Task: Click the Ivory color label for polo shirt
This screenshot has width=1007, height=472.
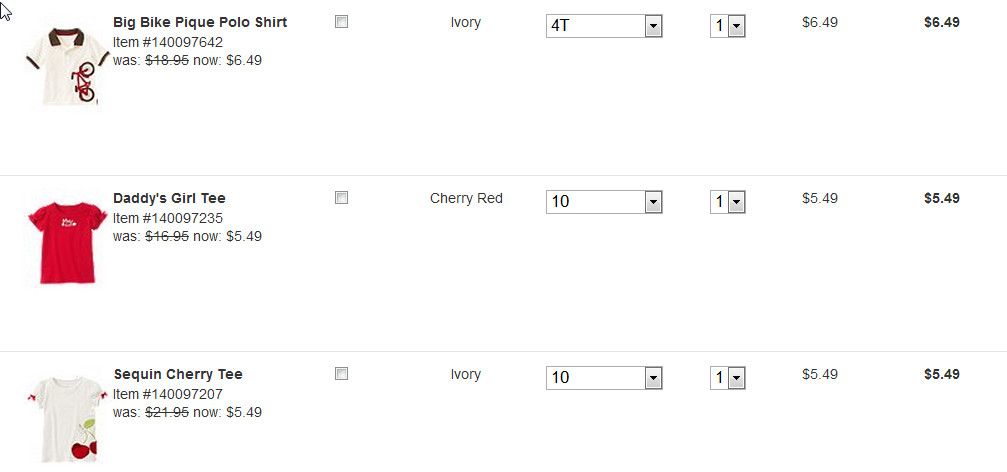Action: pyautogui.click(x=466, y=22)
